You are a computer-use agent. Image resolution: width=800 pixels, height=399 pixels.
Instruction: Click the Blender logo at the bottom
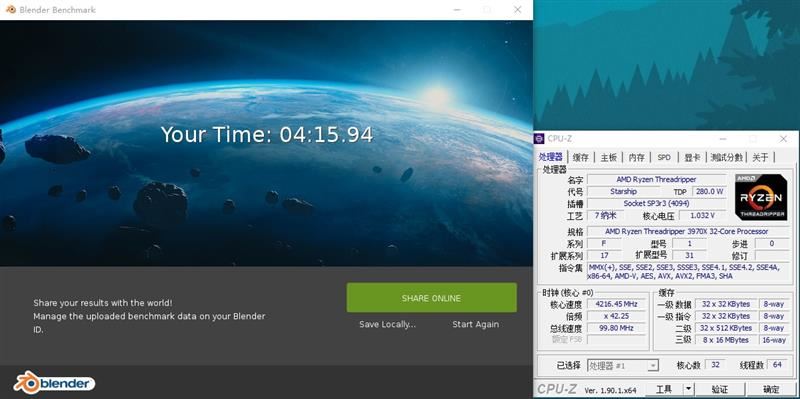click(54, 383)
